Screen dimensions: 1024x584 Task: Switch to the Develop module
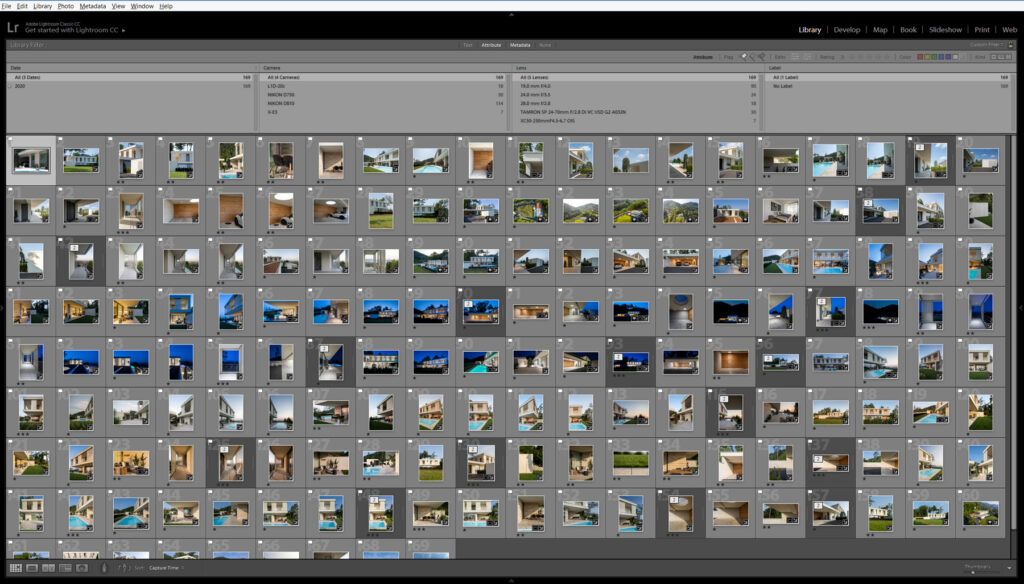click(x=846, y=30)
